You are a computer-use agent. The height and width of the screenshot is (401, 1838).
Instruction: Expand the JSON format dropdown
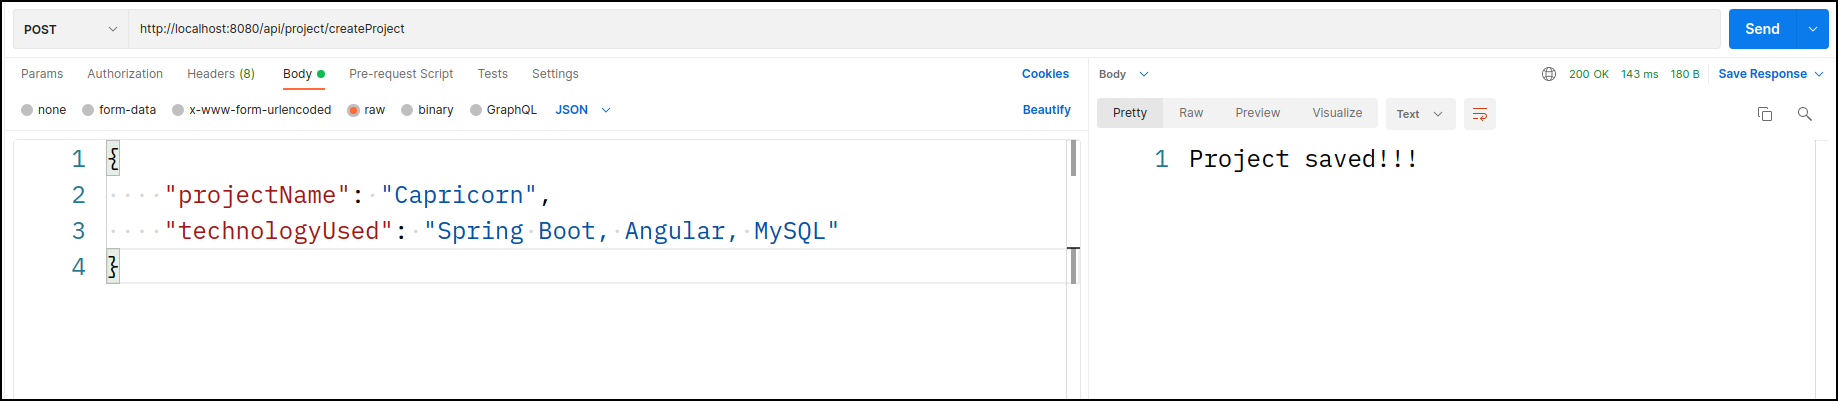tap(583, 110)
